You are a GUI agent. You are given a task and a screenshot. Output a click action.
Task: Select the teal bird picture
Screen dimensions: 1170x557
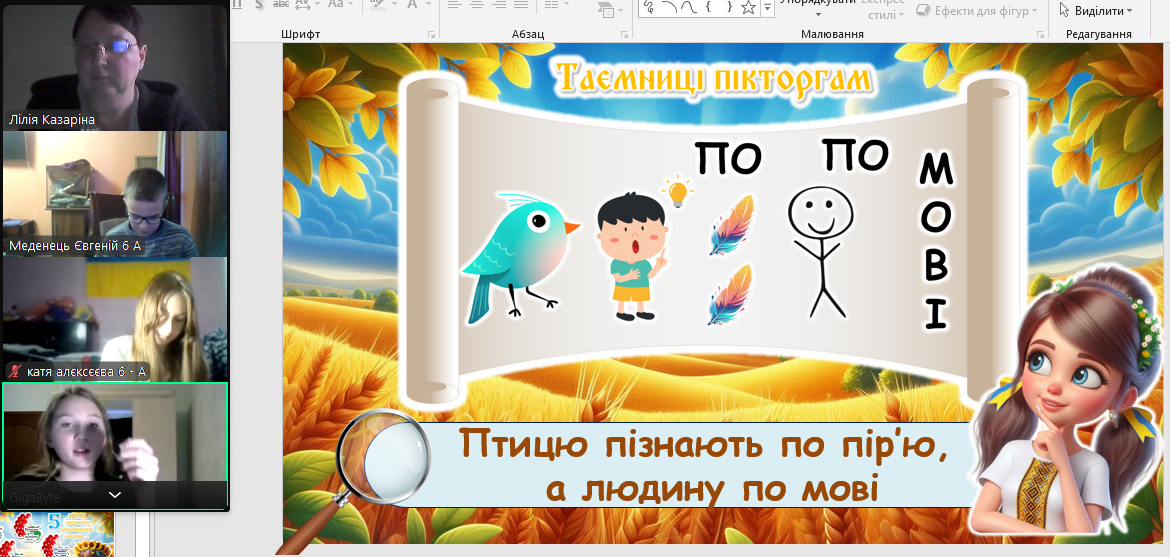tap(519, 258)
